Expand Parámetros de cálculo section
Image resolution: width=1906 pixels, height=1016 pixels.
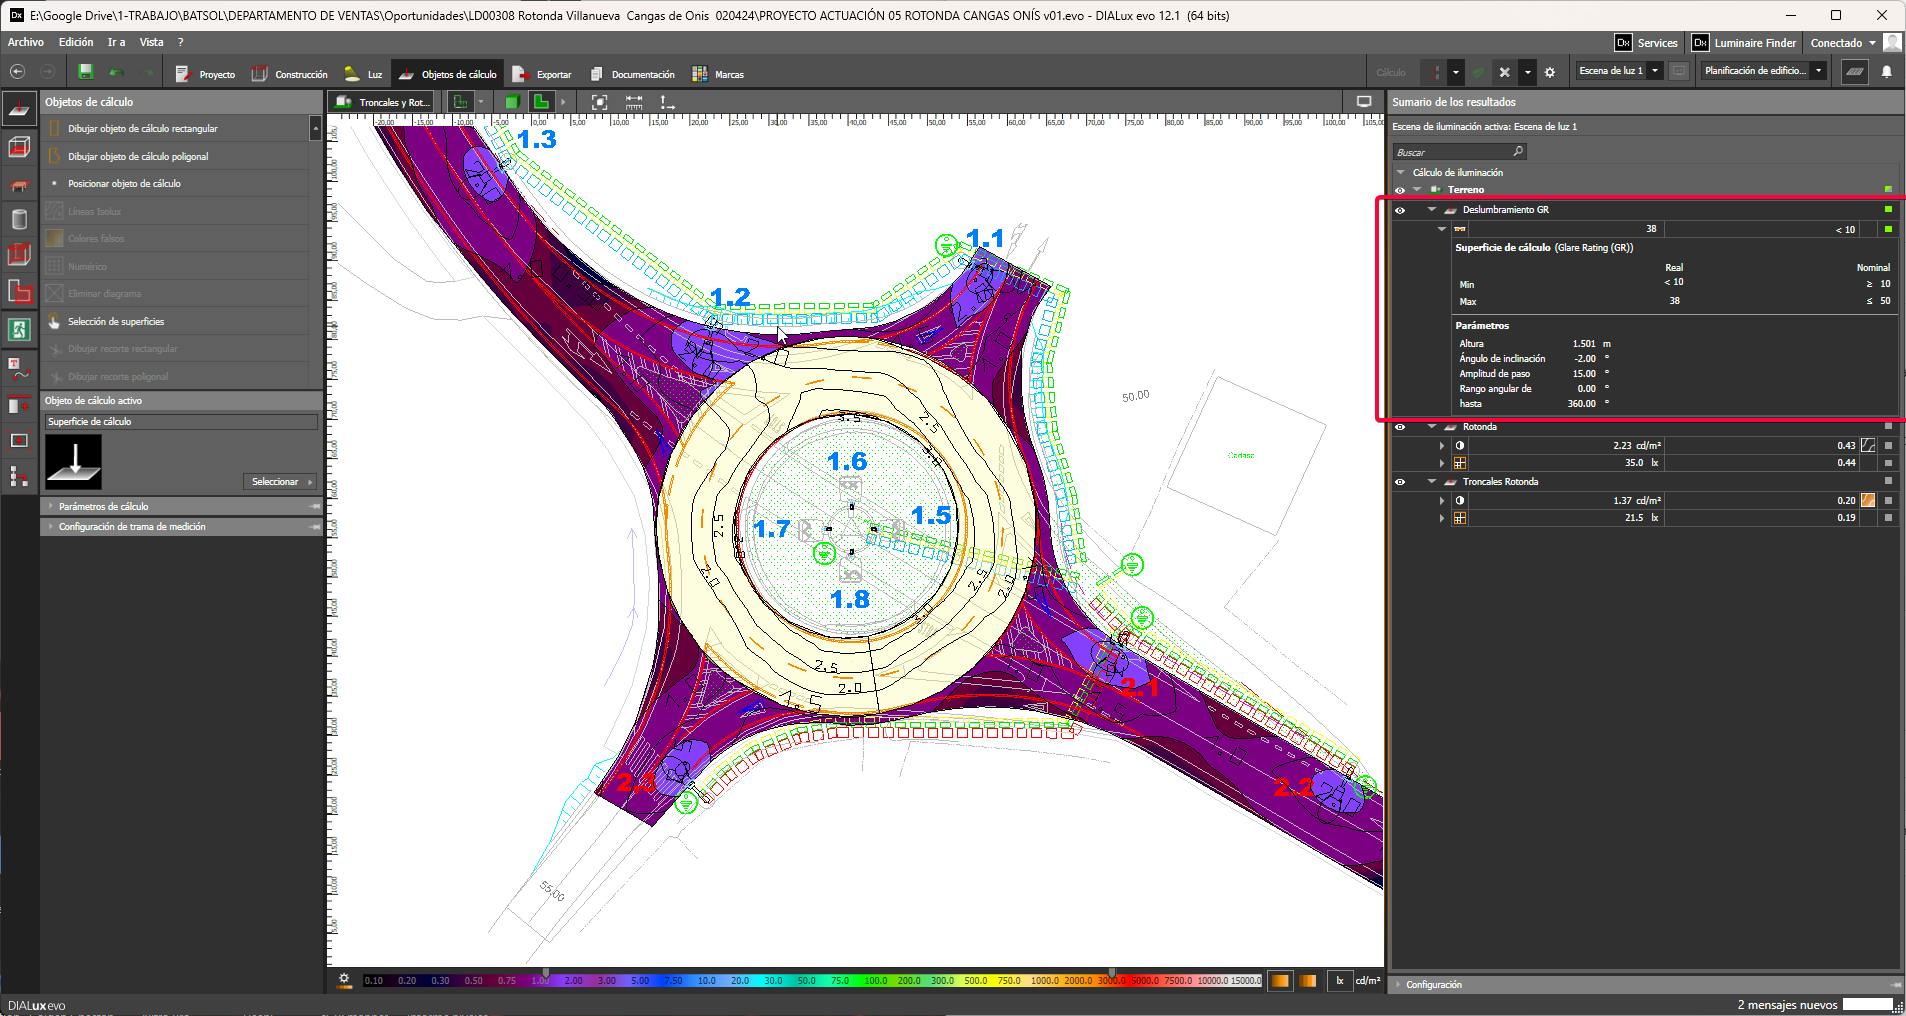coord(103,506)
